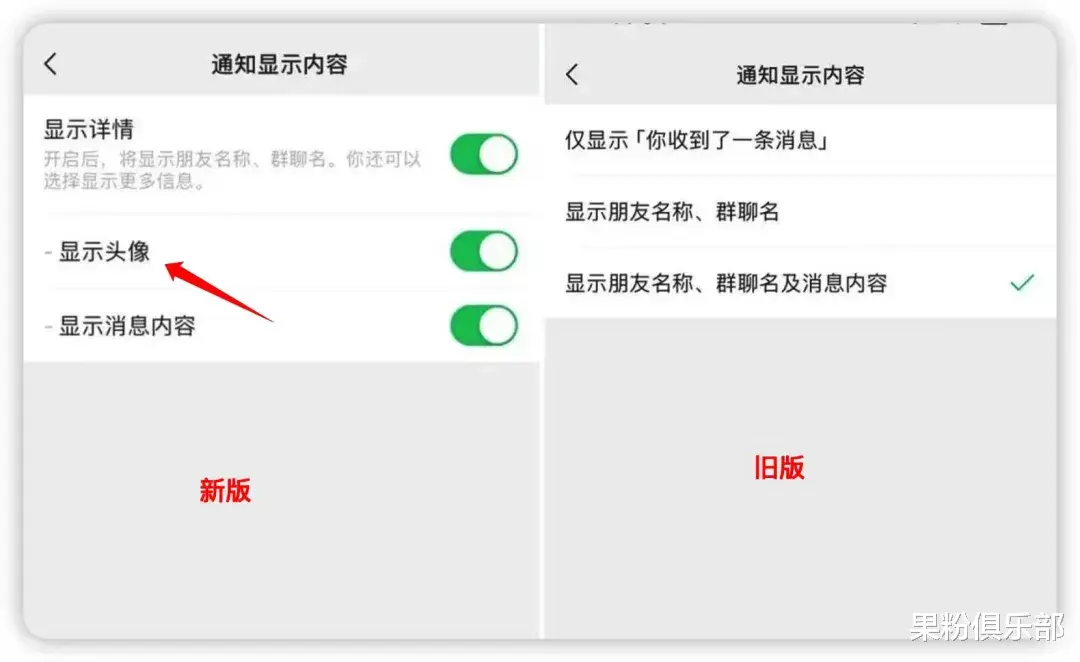Tap the 显示头像 label
Image resolution: width=1080 pixels, height=662 pixels.
click(104, 251)
